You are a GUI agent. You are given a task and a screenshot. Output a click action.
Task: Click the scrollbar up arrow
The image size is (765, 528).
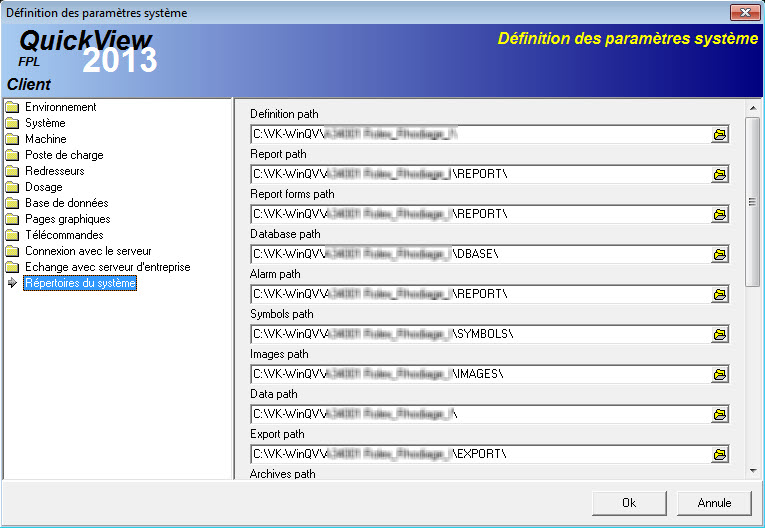pos(753,108)
